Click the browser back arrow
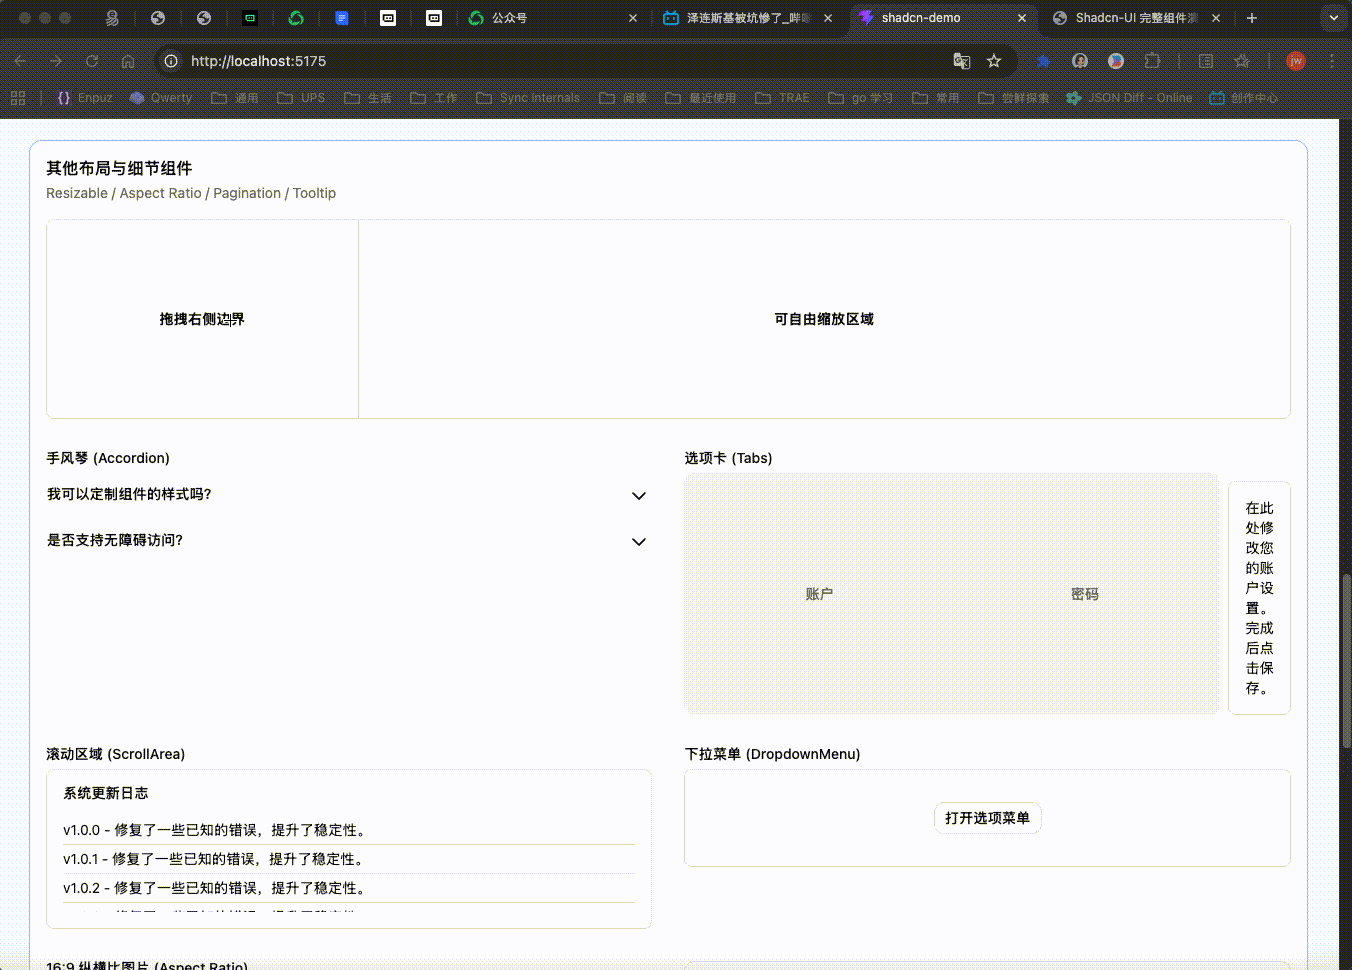 20,61
